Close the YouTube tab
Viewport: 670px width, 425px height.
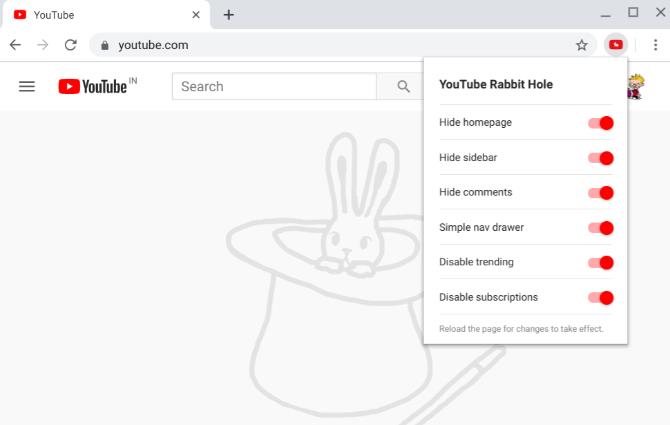tap(196, 15)
